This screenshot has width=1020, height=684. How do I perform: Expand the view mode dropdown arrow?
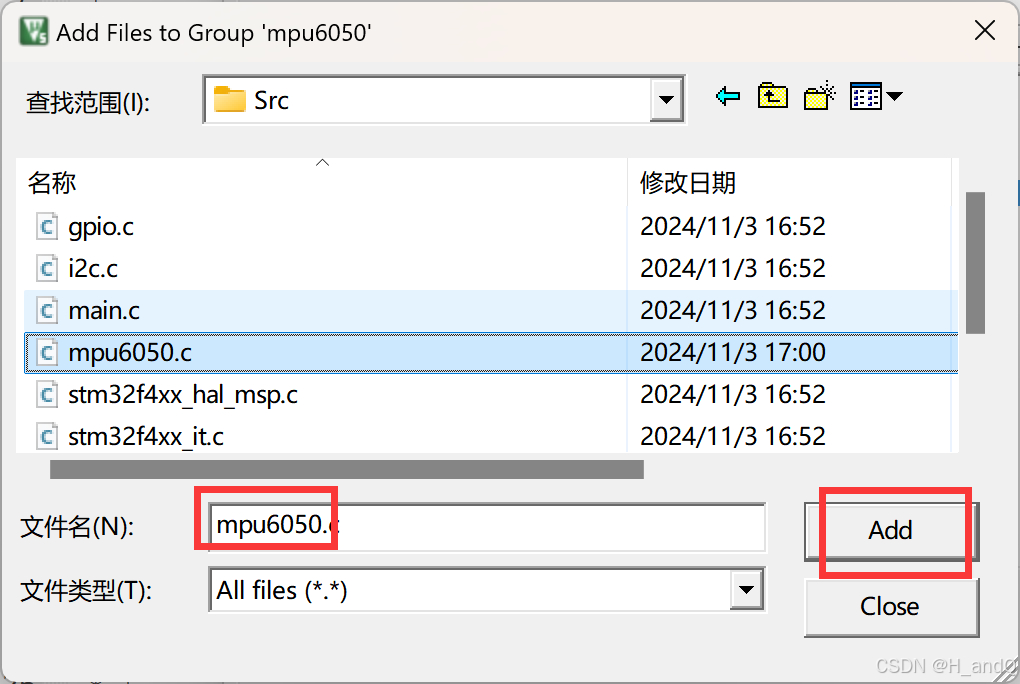(893, 95)
